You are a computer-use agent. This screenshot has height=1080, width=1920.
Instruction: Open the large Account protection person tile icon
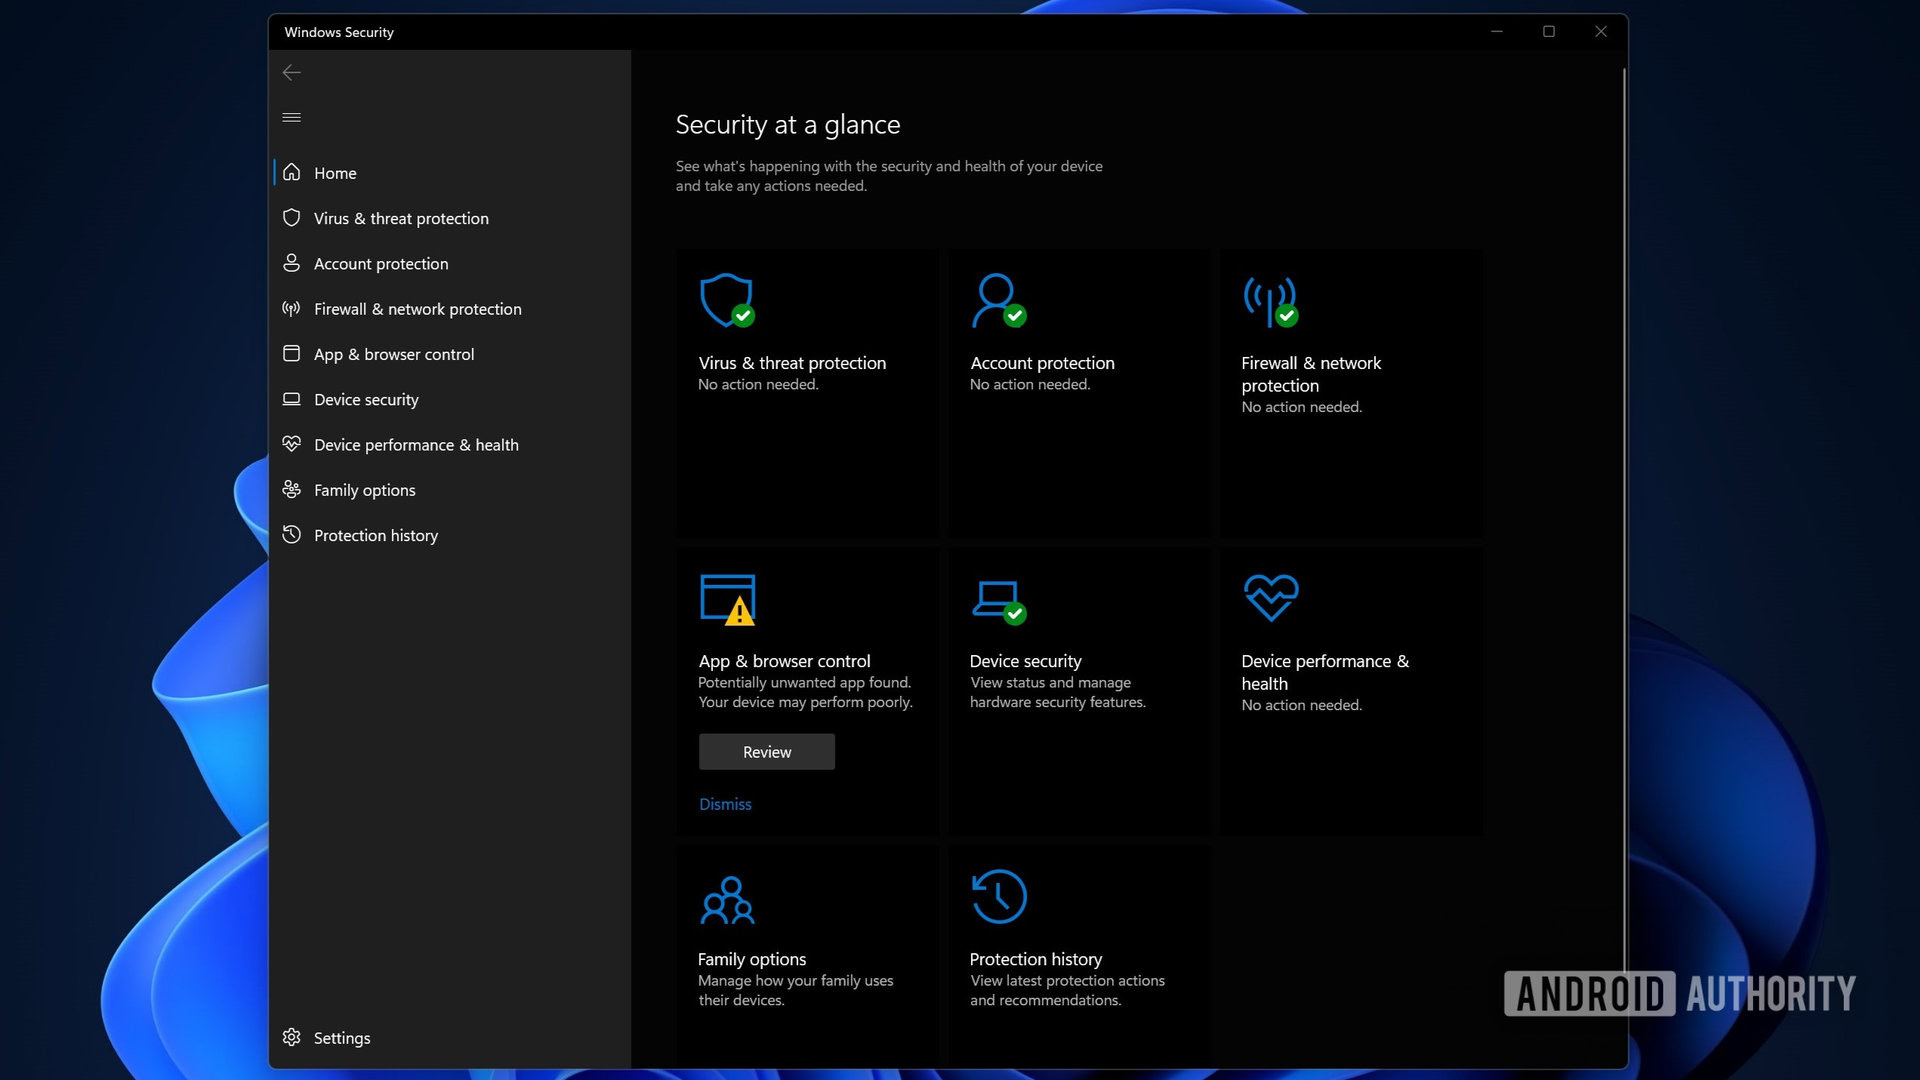pos(998,300)
